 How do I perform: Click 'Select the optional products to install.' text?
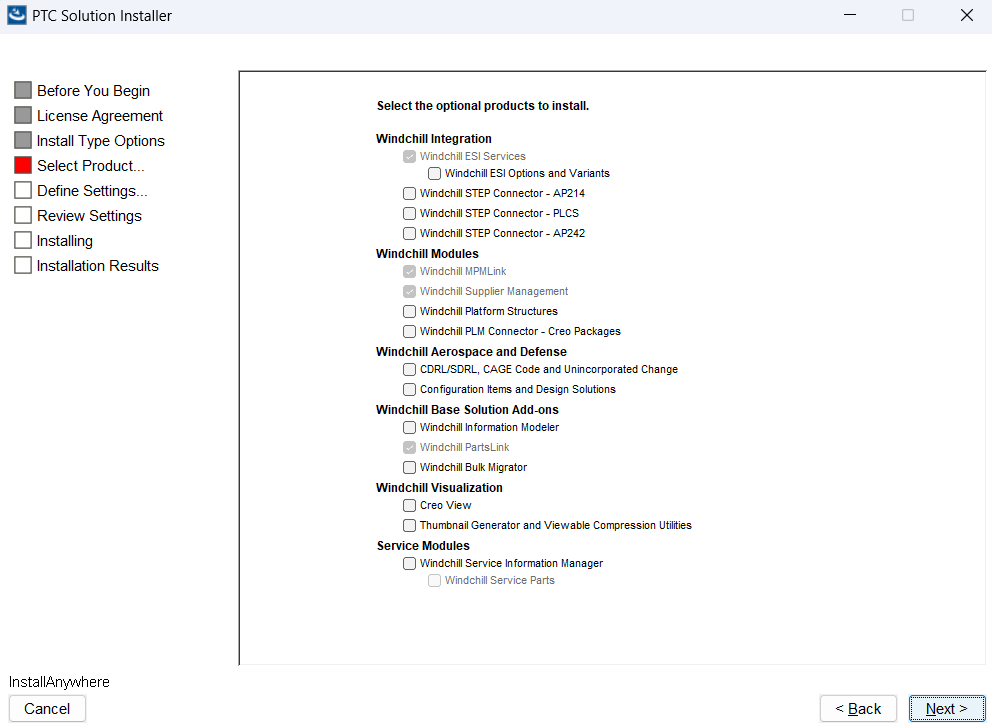(x=483, y=106)
